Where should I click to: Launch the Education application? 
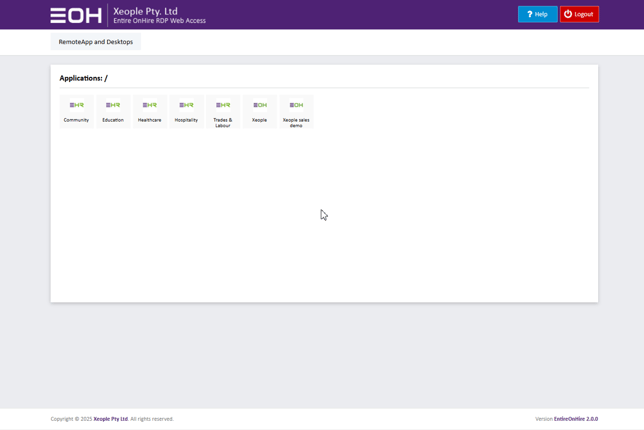tap(113, 112)
